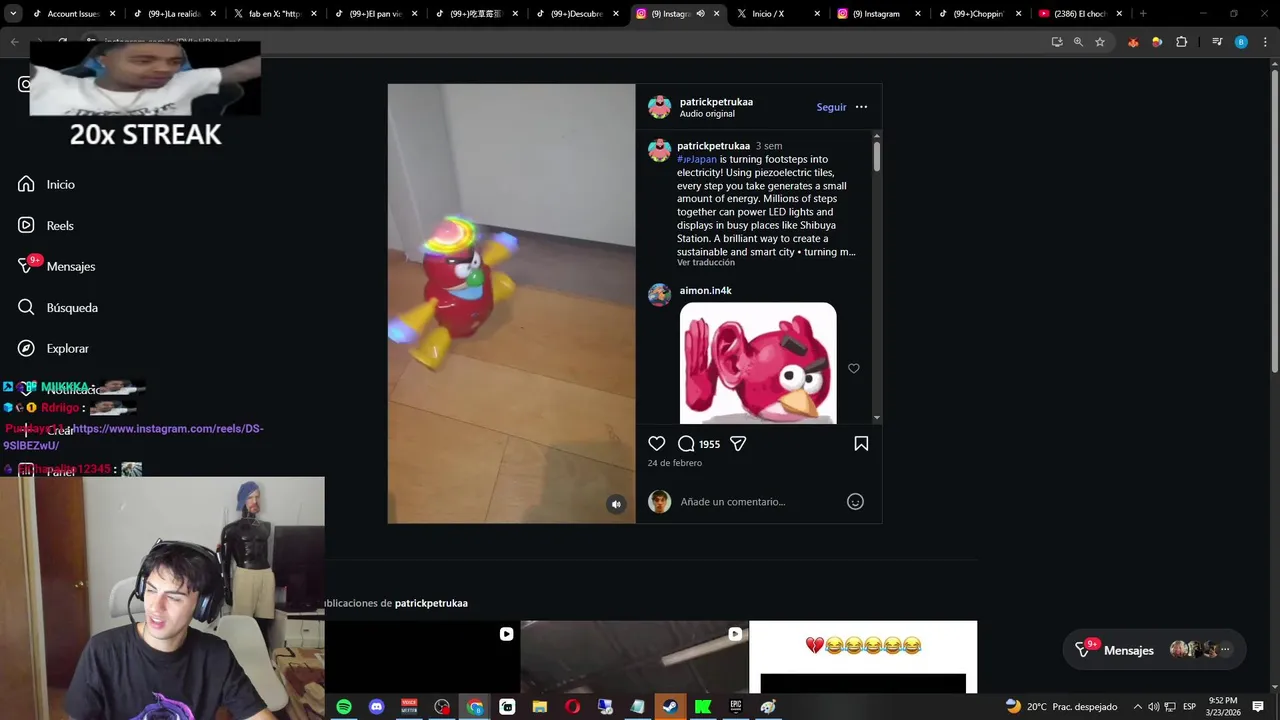Like the post with the heart icon
This screenshot has width=1280, height=720.
(657, 444)
